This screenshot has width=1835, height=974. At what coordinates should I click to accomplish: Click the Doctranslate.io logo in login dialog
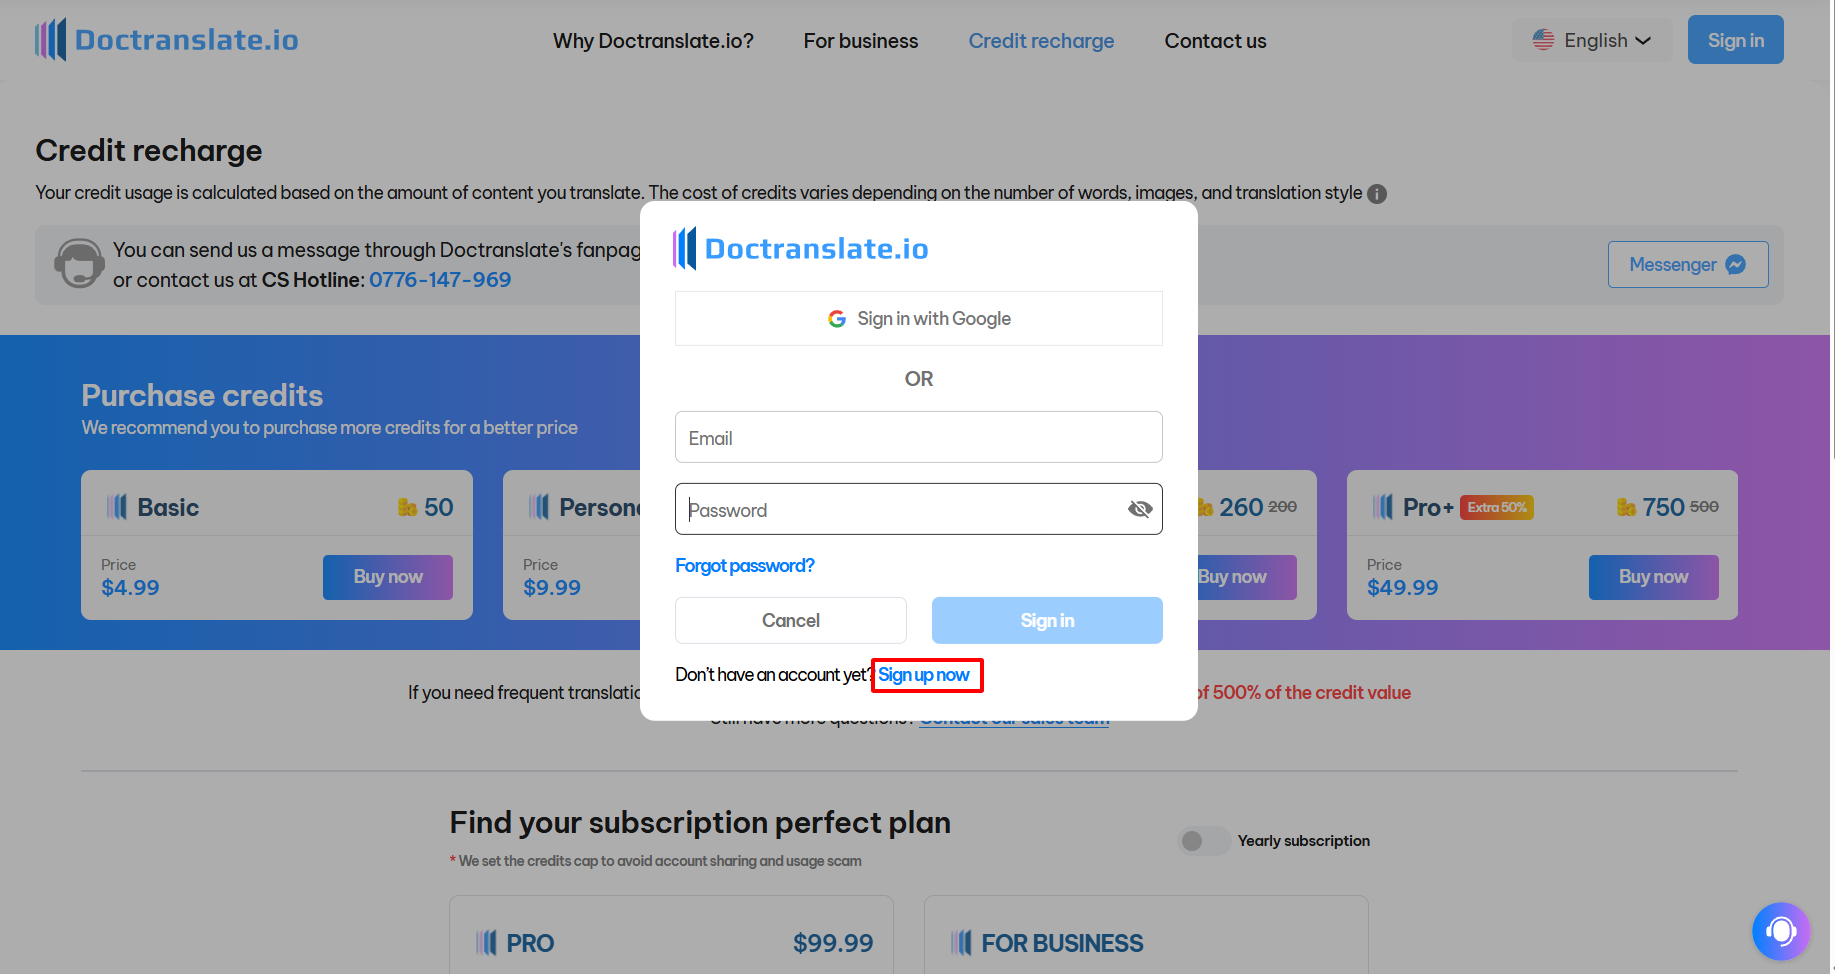801,248
